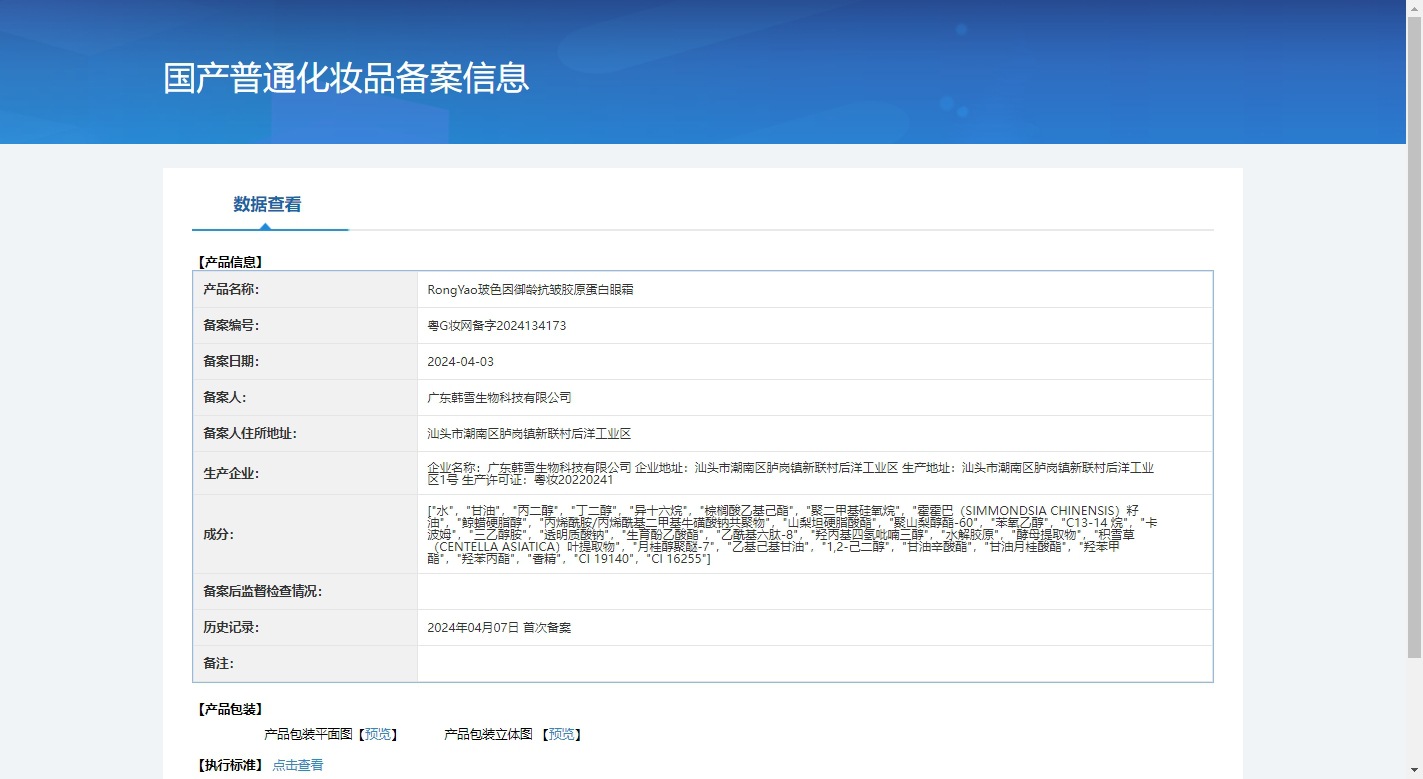Click the 备案编号 label cell
1423x779 pixels.
point(305,325)
